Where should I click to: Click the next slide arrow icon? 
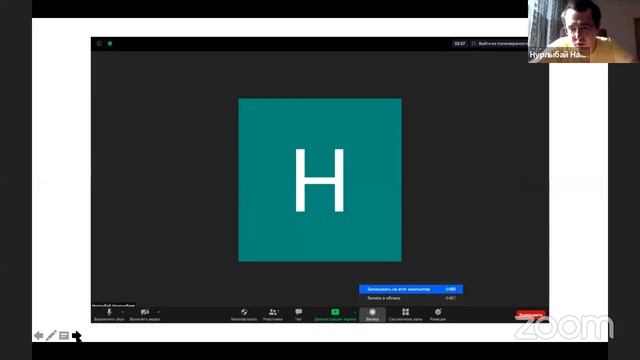pyautogui.click(x=76, y=336)
